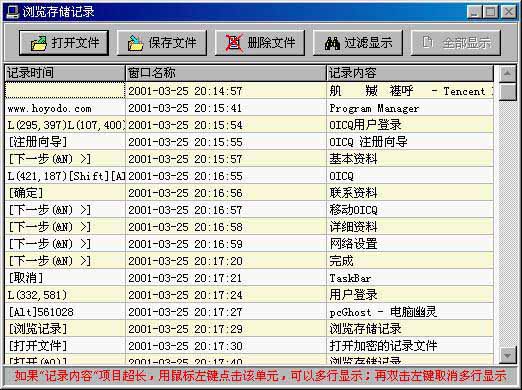Click the save folder icon on 保存文件

click(135, 44)
